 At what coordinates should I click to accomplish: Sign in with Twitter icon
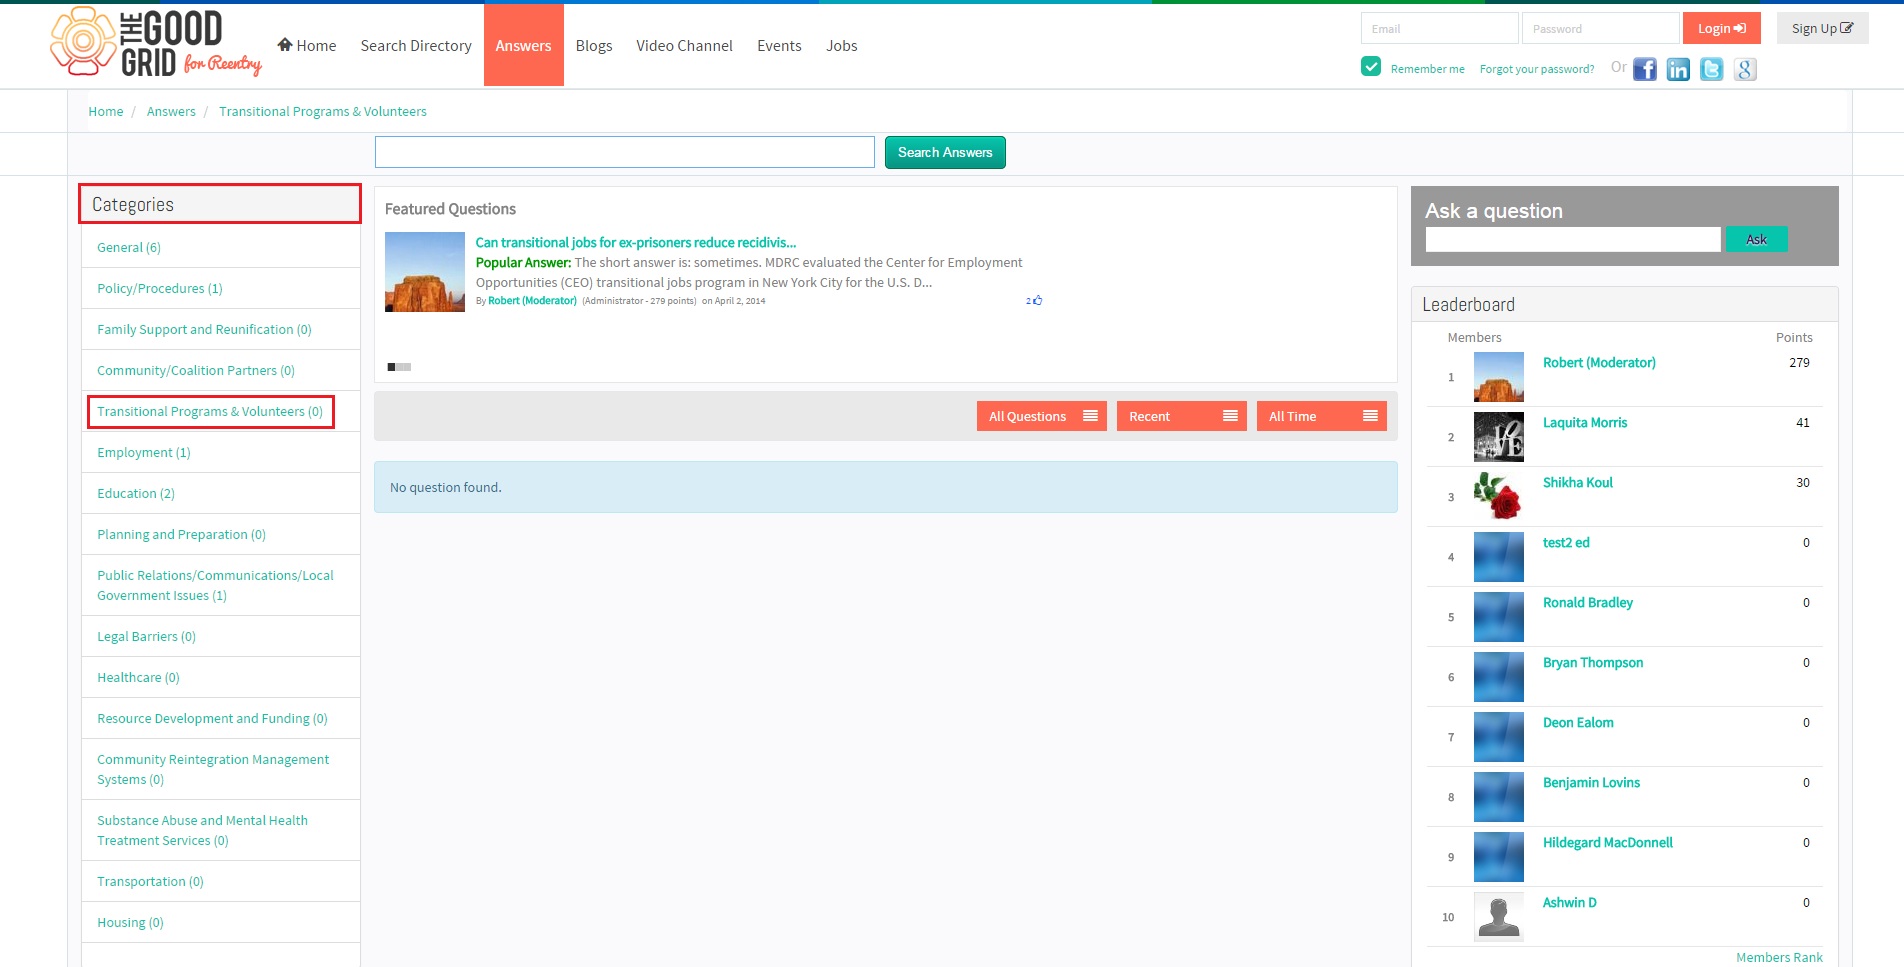1712,69
